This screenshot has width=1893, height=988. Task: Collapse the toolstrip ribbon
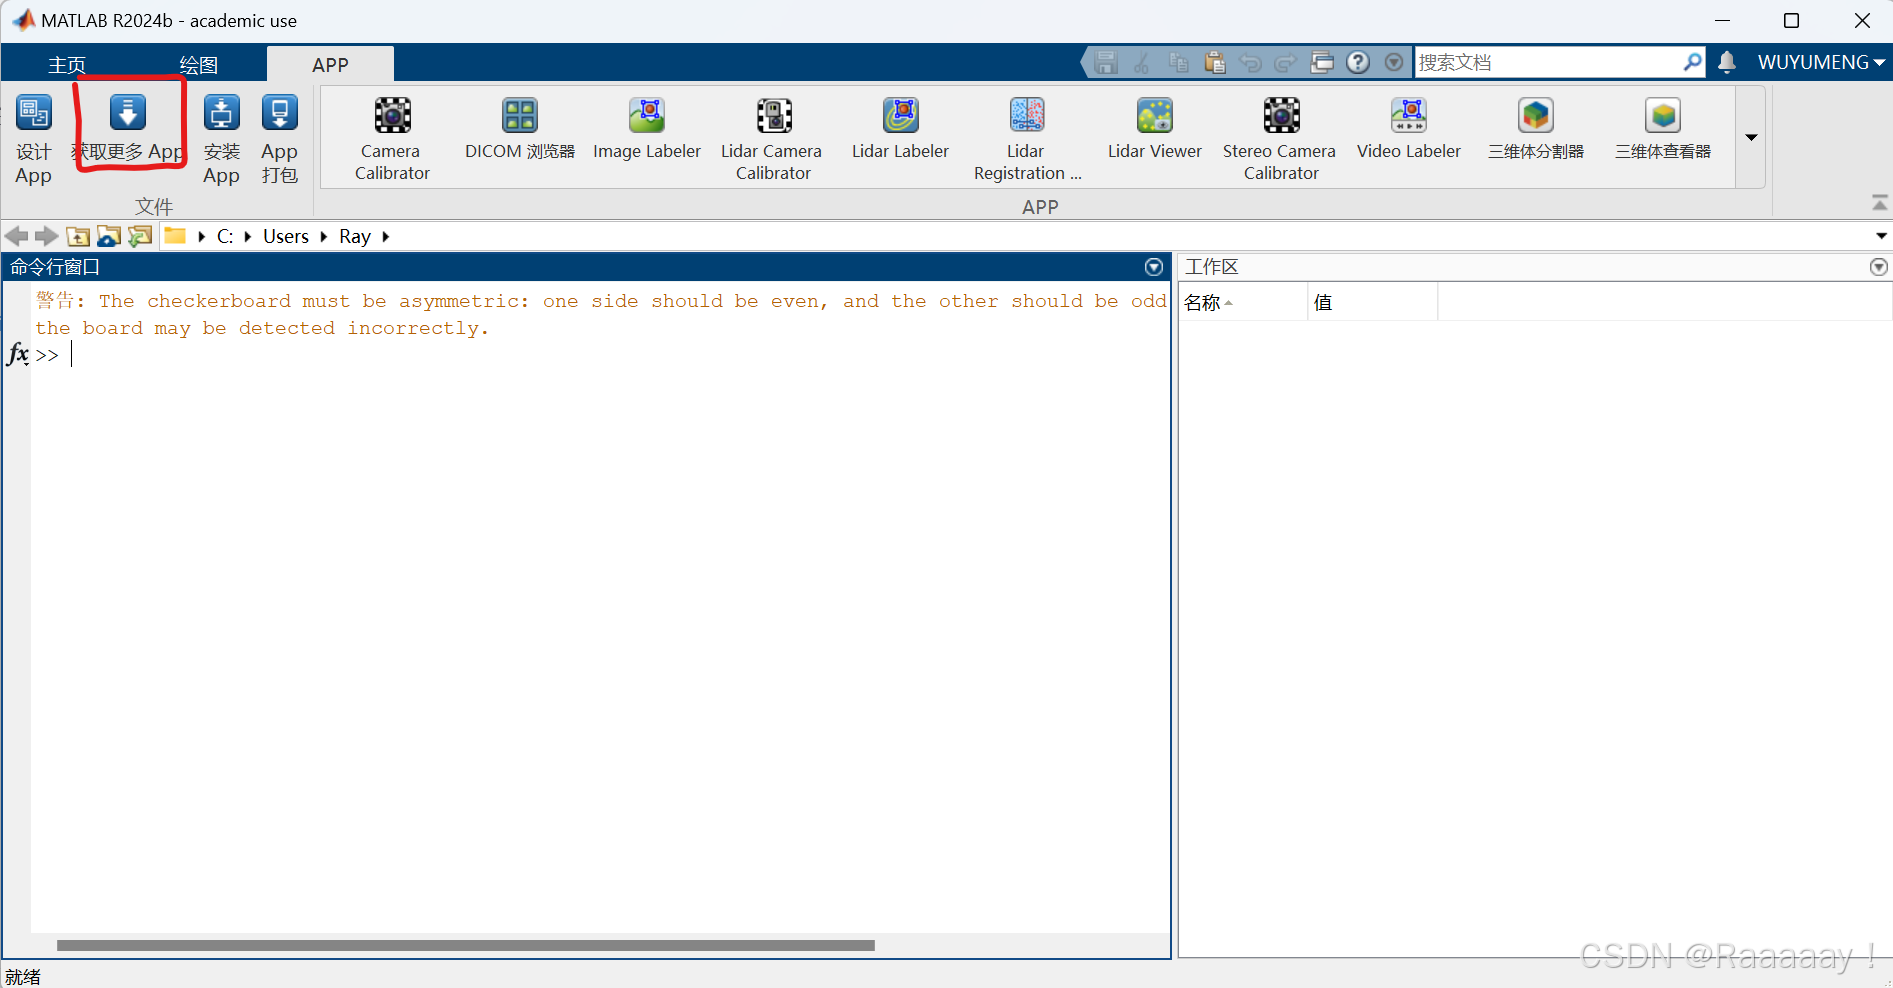(x=1880, y=203)
